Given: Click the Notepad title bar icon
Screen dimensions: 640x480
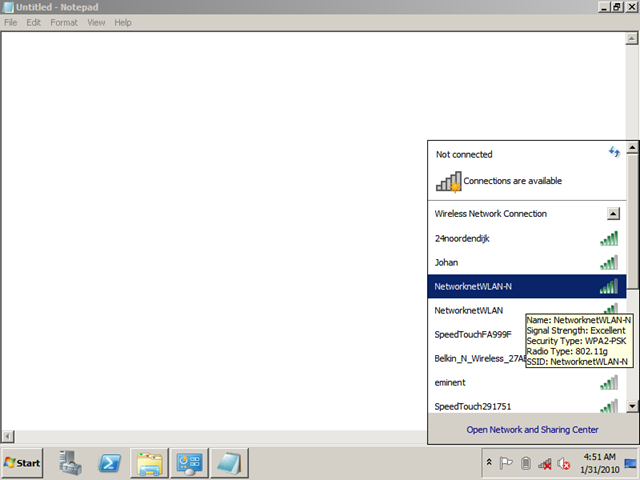Looking at the screenshot, I should point(8,7).
